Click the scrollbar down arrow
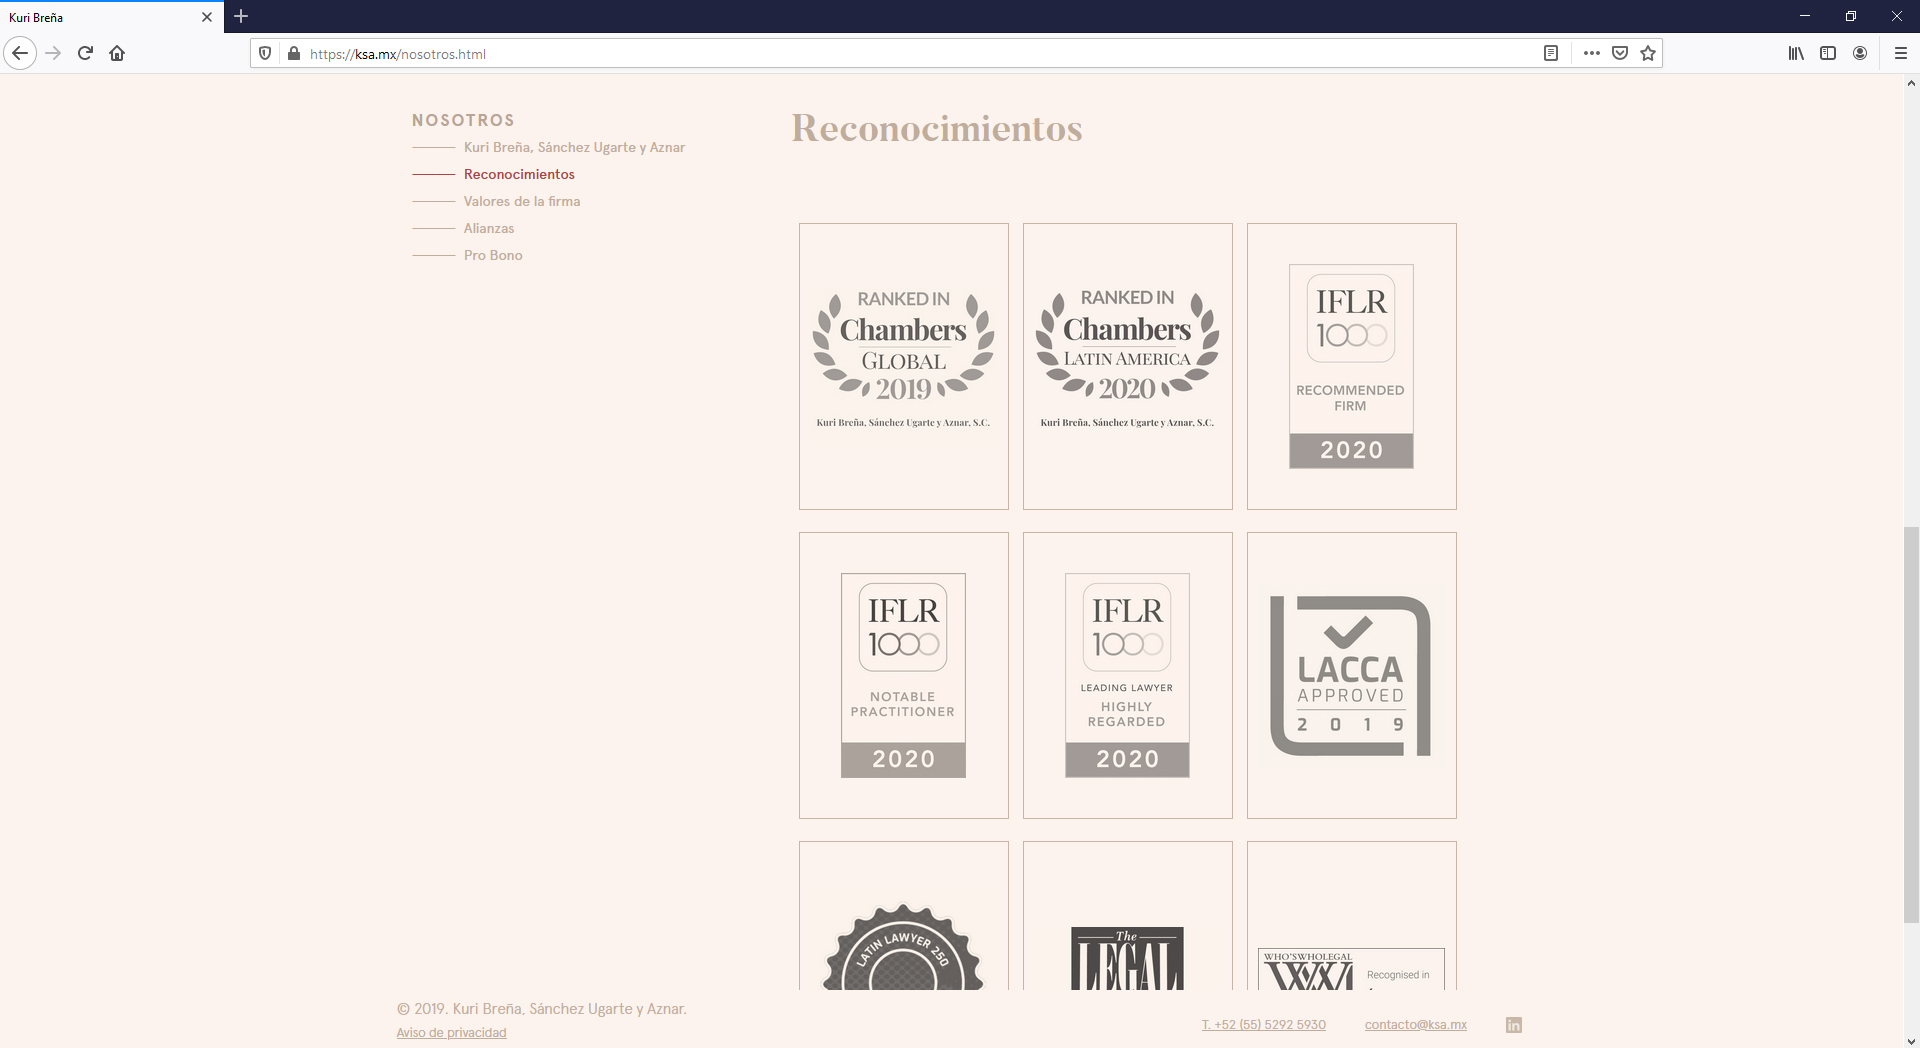 click(x=1911, y=1040)
